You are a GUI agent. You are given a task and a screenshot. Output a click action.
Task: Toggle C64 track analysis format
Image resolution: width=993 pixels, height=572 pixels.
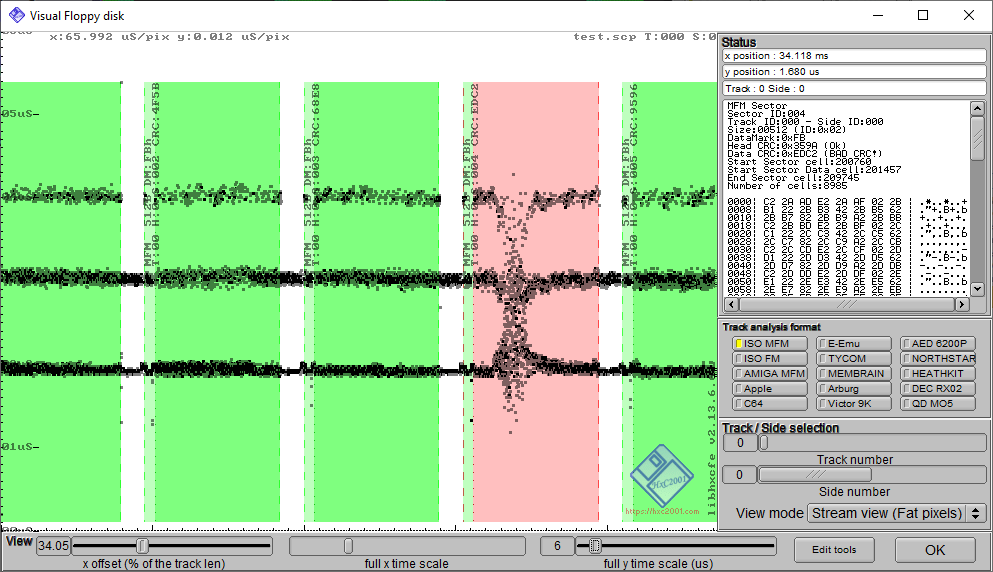[769, 404]
